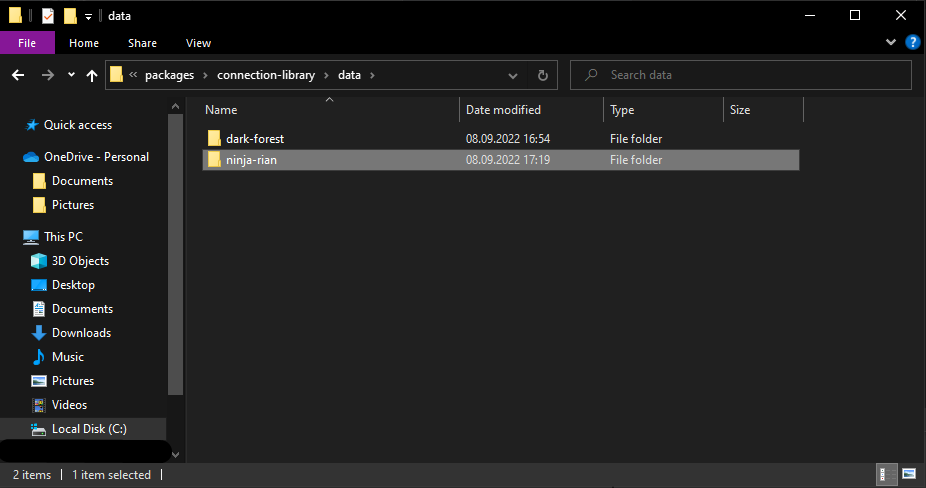Go back with the Back arrow
The height and width of the screenshot is (488, 926).
18,75
